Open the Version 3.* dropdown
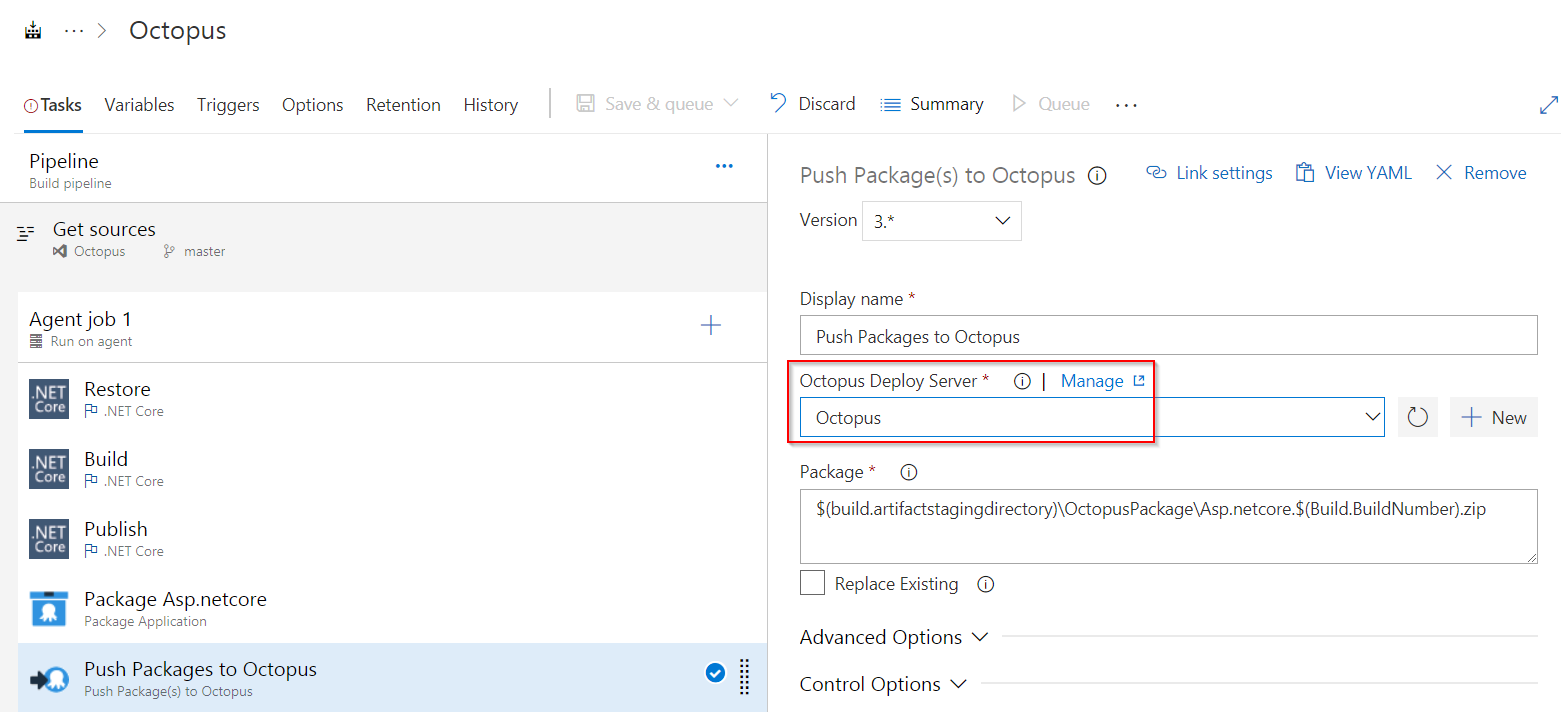 941,221
